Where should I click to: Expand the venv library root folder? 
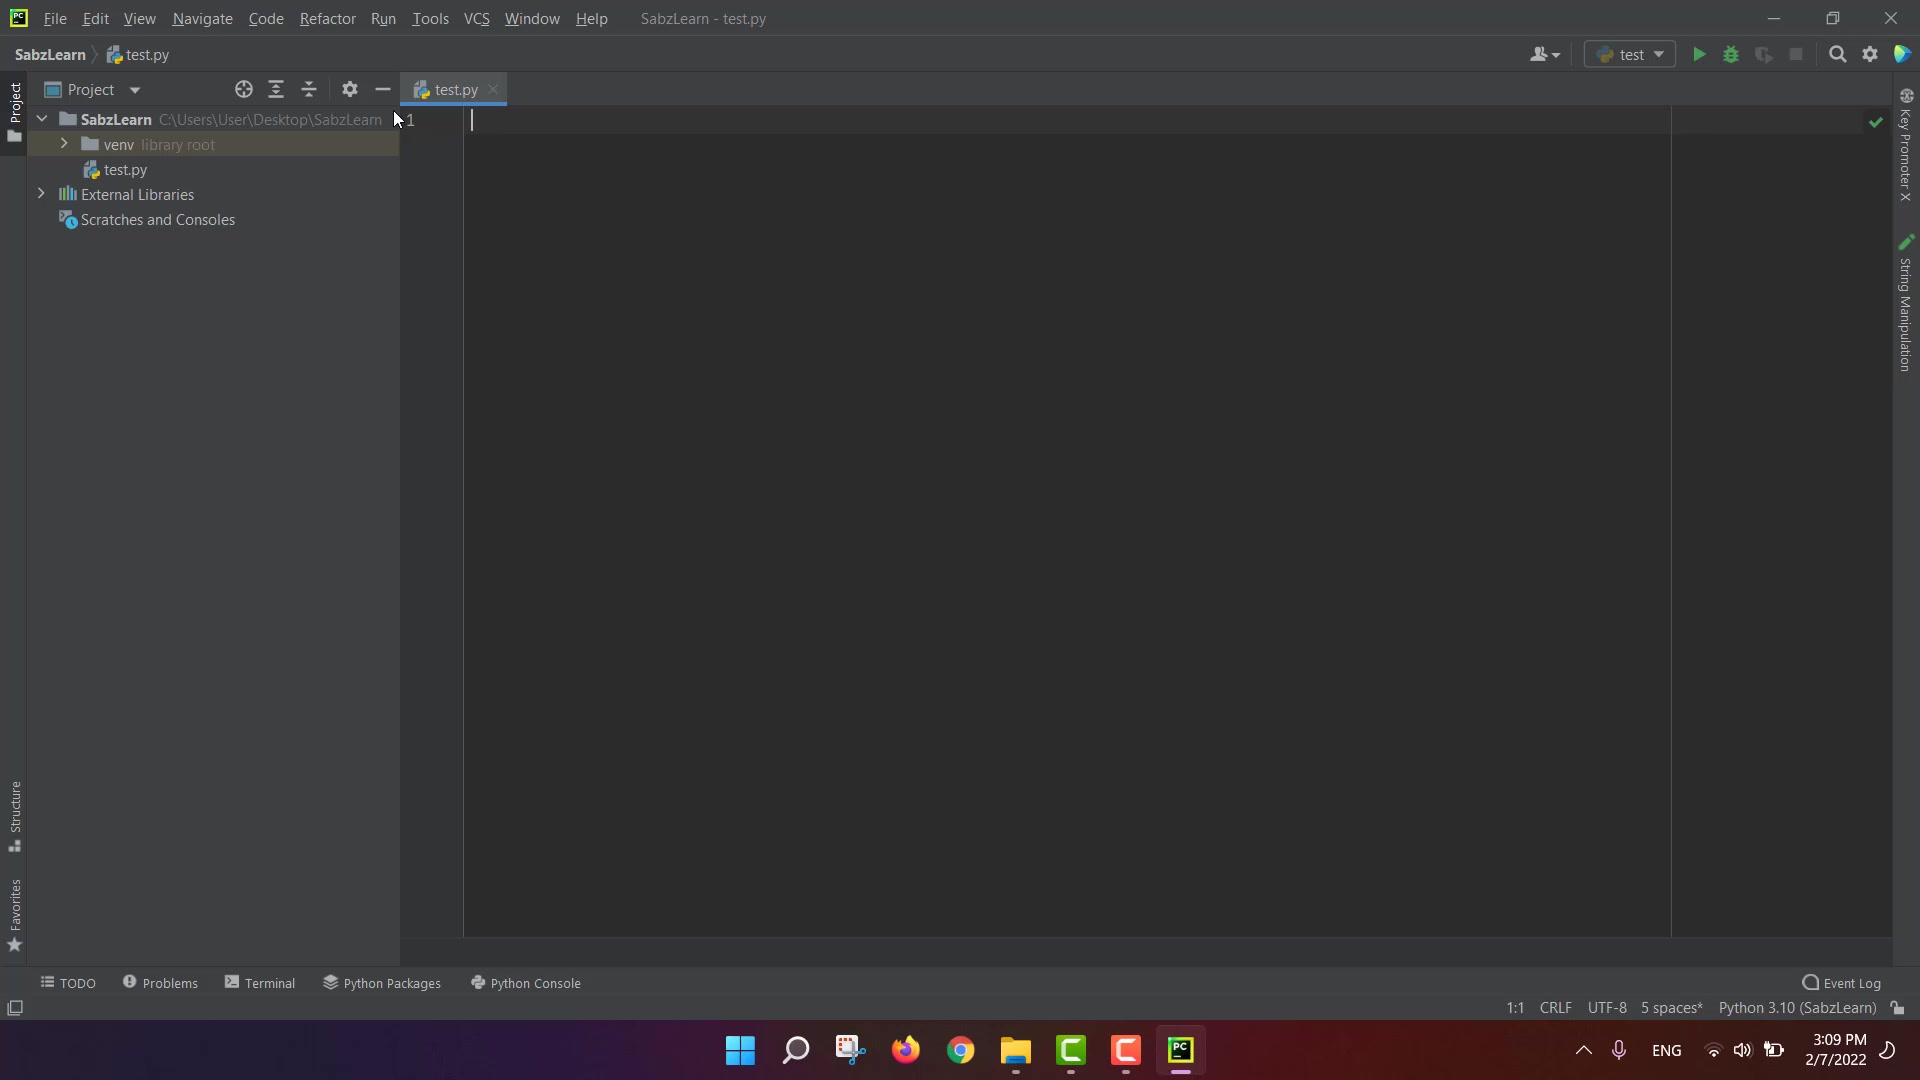(x=64, y=144)
